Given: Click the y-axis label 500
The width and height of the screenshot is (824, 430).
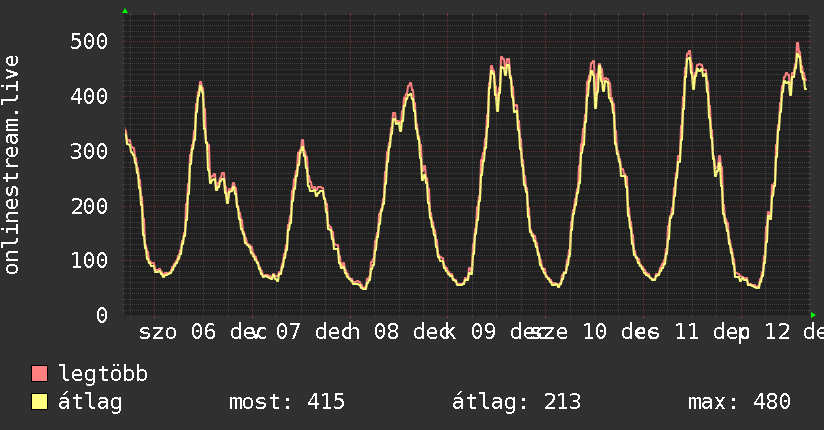Looking at the screenshot, I should (89, 42).
